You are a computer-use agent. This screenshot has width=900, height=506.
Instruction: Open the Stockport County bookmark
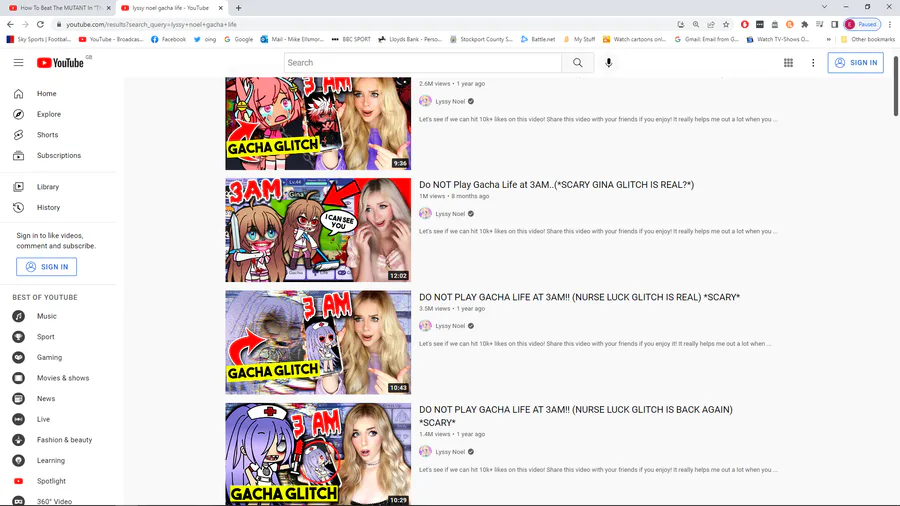click(481, 40)
